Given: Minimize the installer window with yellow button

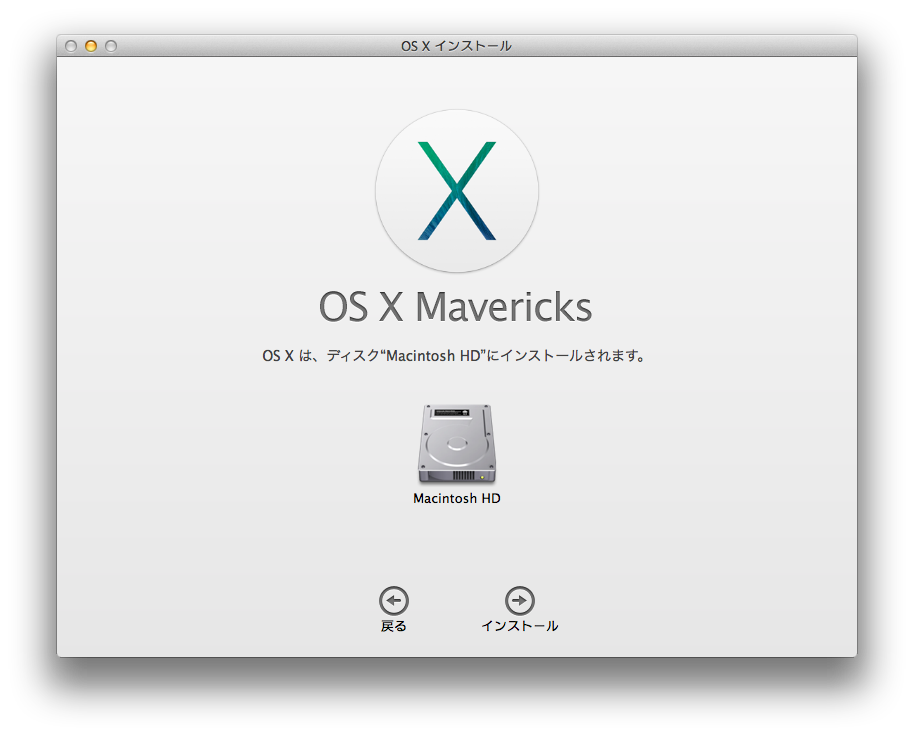Looking at the screenshot, I should tap(91, 46).
